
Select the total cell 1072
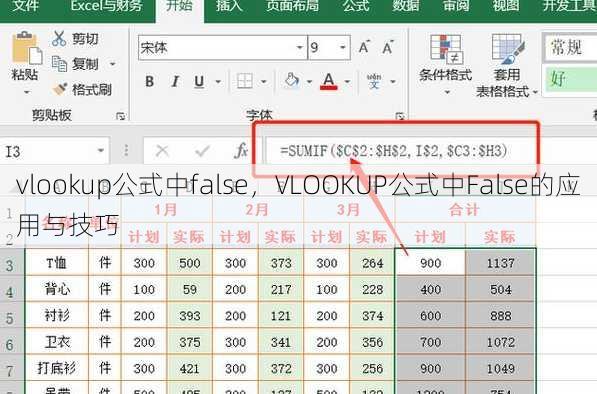pyautogui.click(x=501, y=342)
